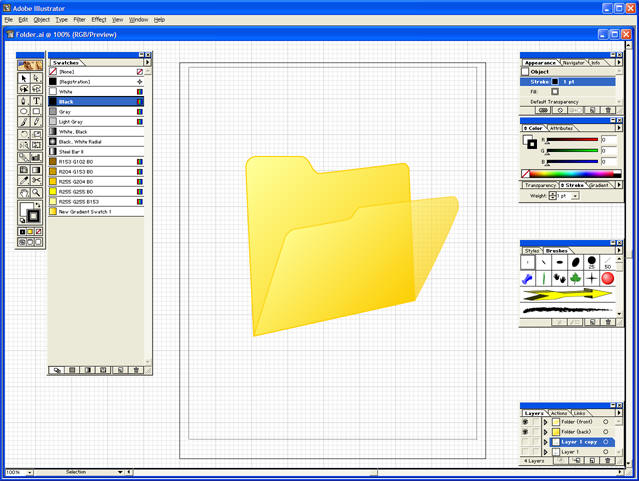This screenshot has width=639, height=481.
Task: Switch to the Gradient tab
Action: pyautogui.click(x=599, y=185)
